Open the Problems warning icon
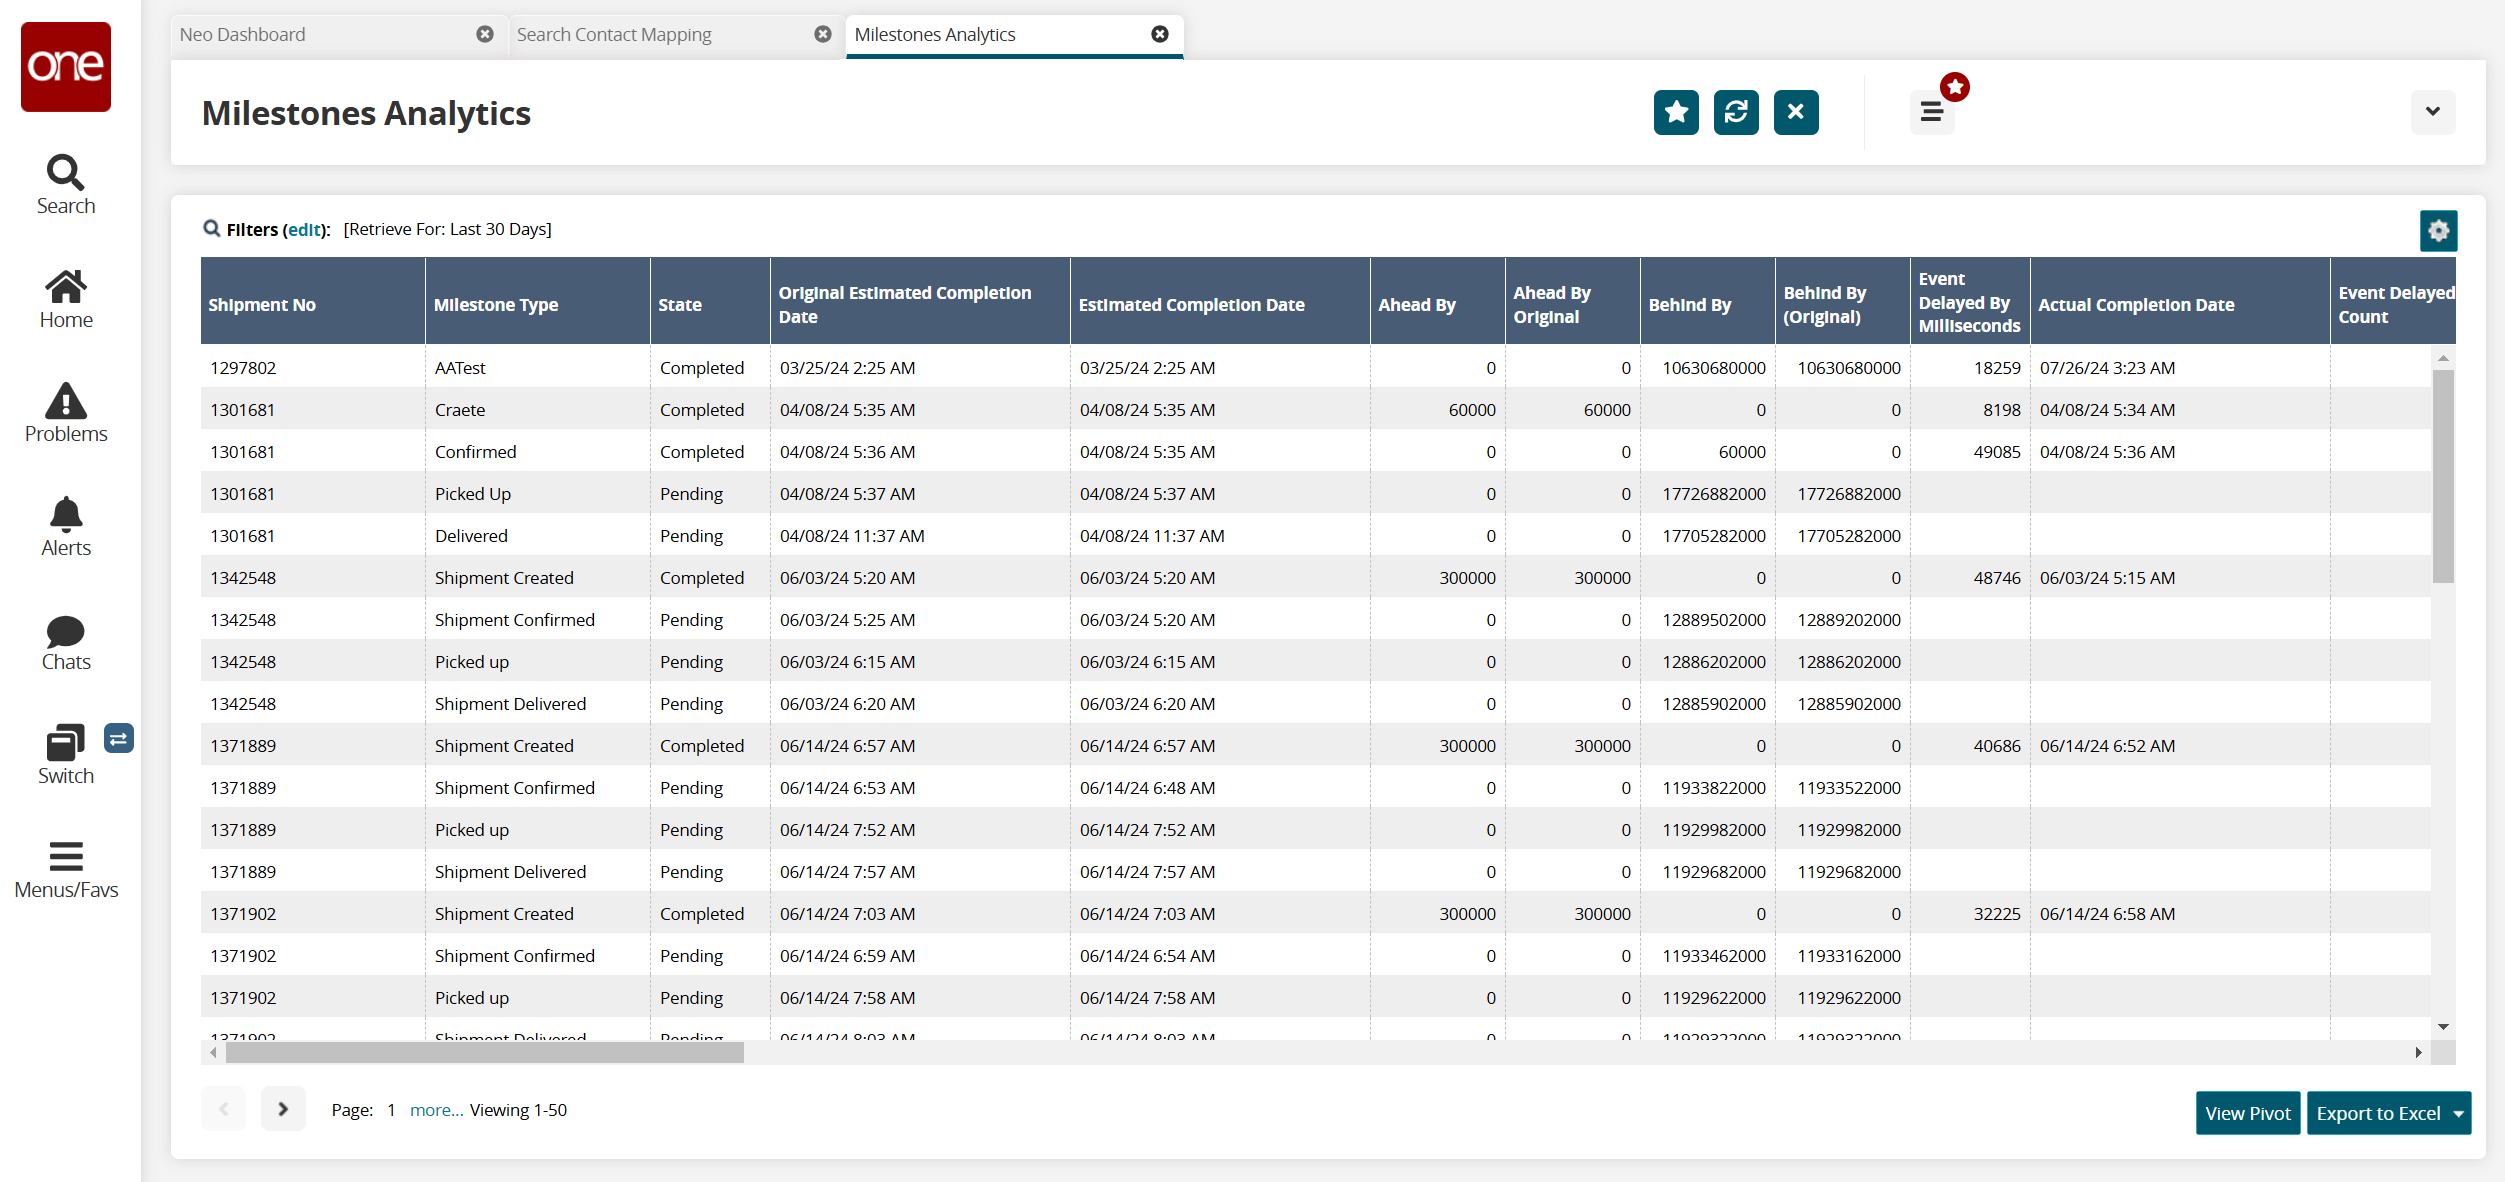Image resolution: width=2505 pixels, height=1182 pixels. (66, 413)
